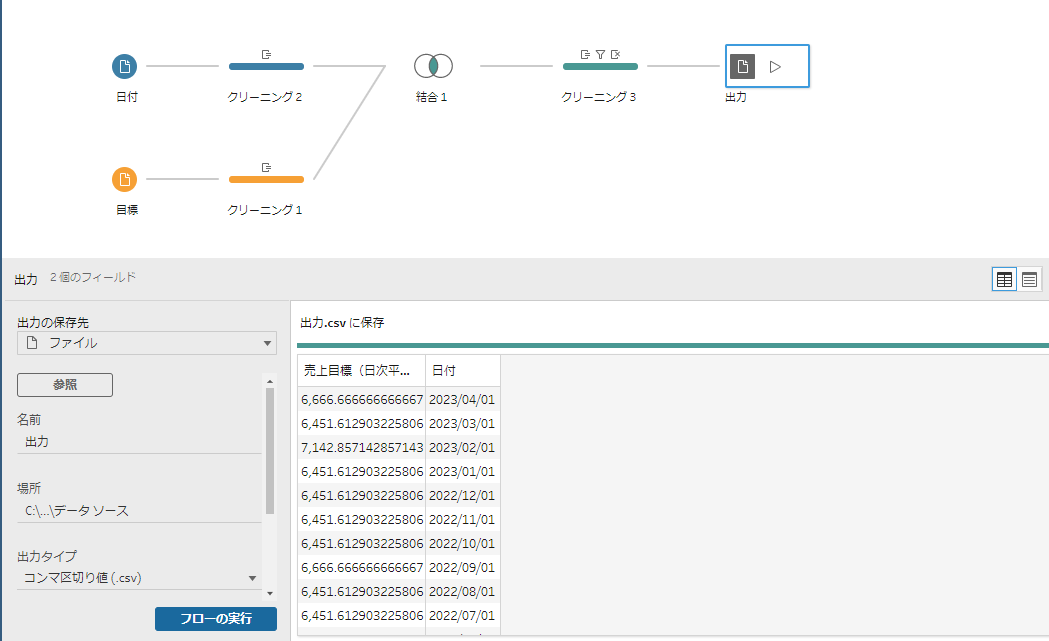1049x641 pixels.
Task: Click the フローの実行 button
Action: pos(215,619)
